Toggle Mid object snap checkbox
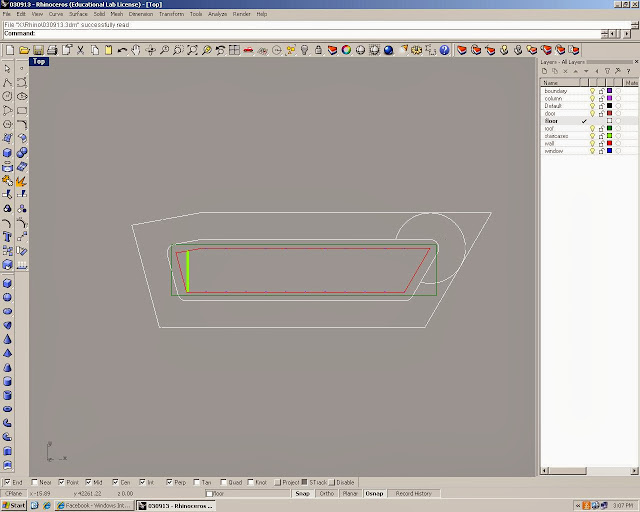The image size is (640, 512). (x=88, y=482)
